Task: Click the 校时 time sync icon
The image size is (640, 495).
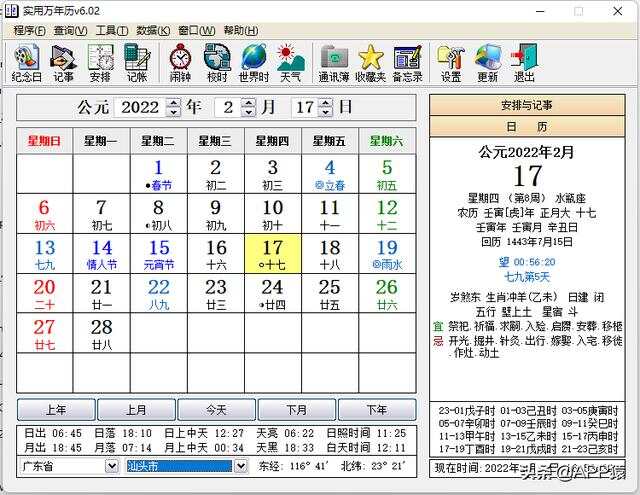Action: coord(217,63)
